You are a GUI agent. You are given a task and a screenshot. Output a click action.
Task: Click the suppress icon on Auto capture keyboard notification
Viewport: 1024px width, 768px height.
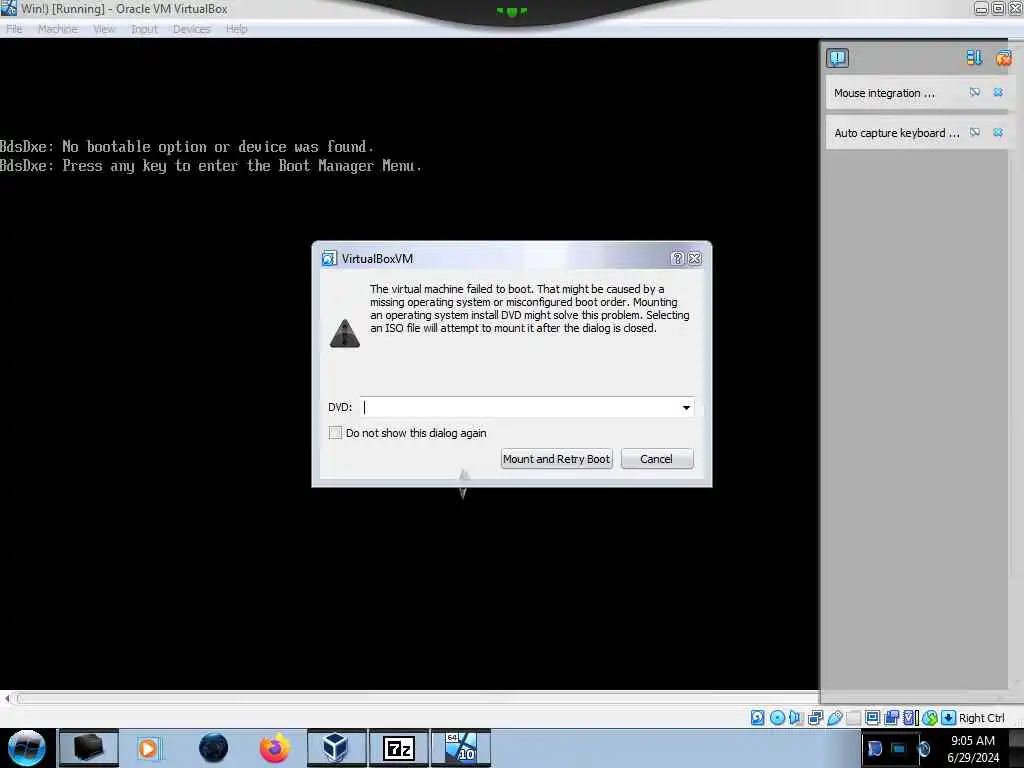974,133
